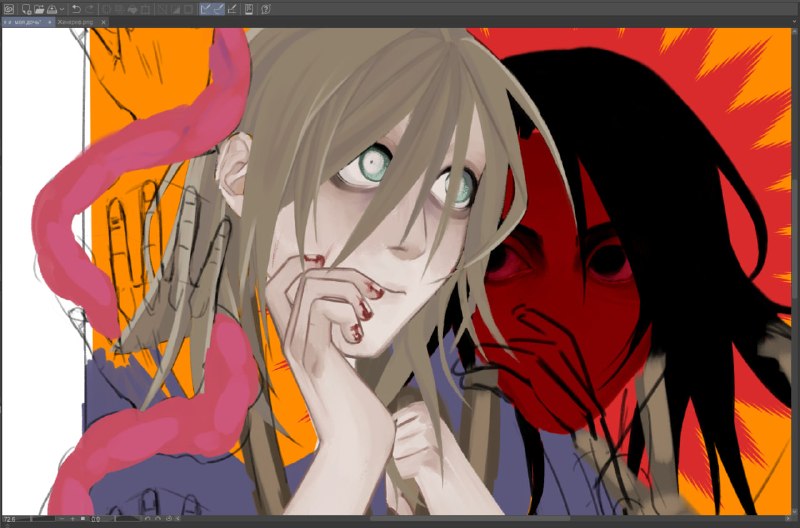Select the first document tab

point(27,22)
